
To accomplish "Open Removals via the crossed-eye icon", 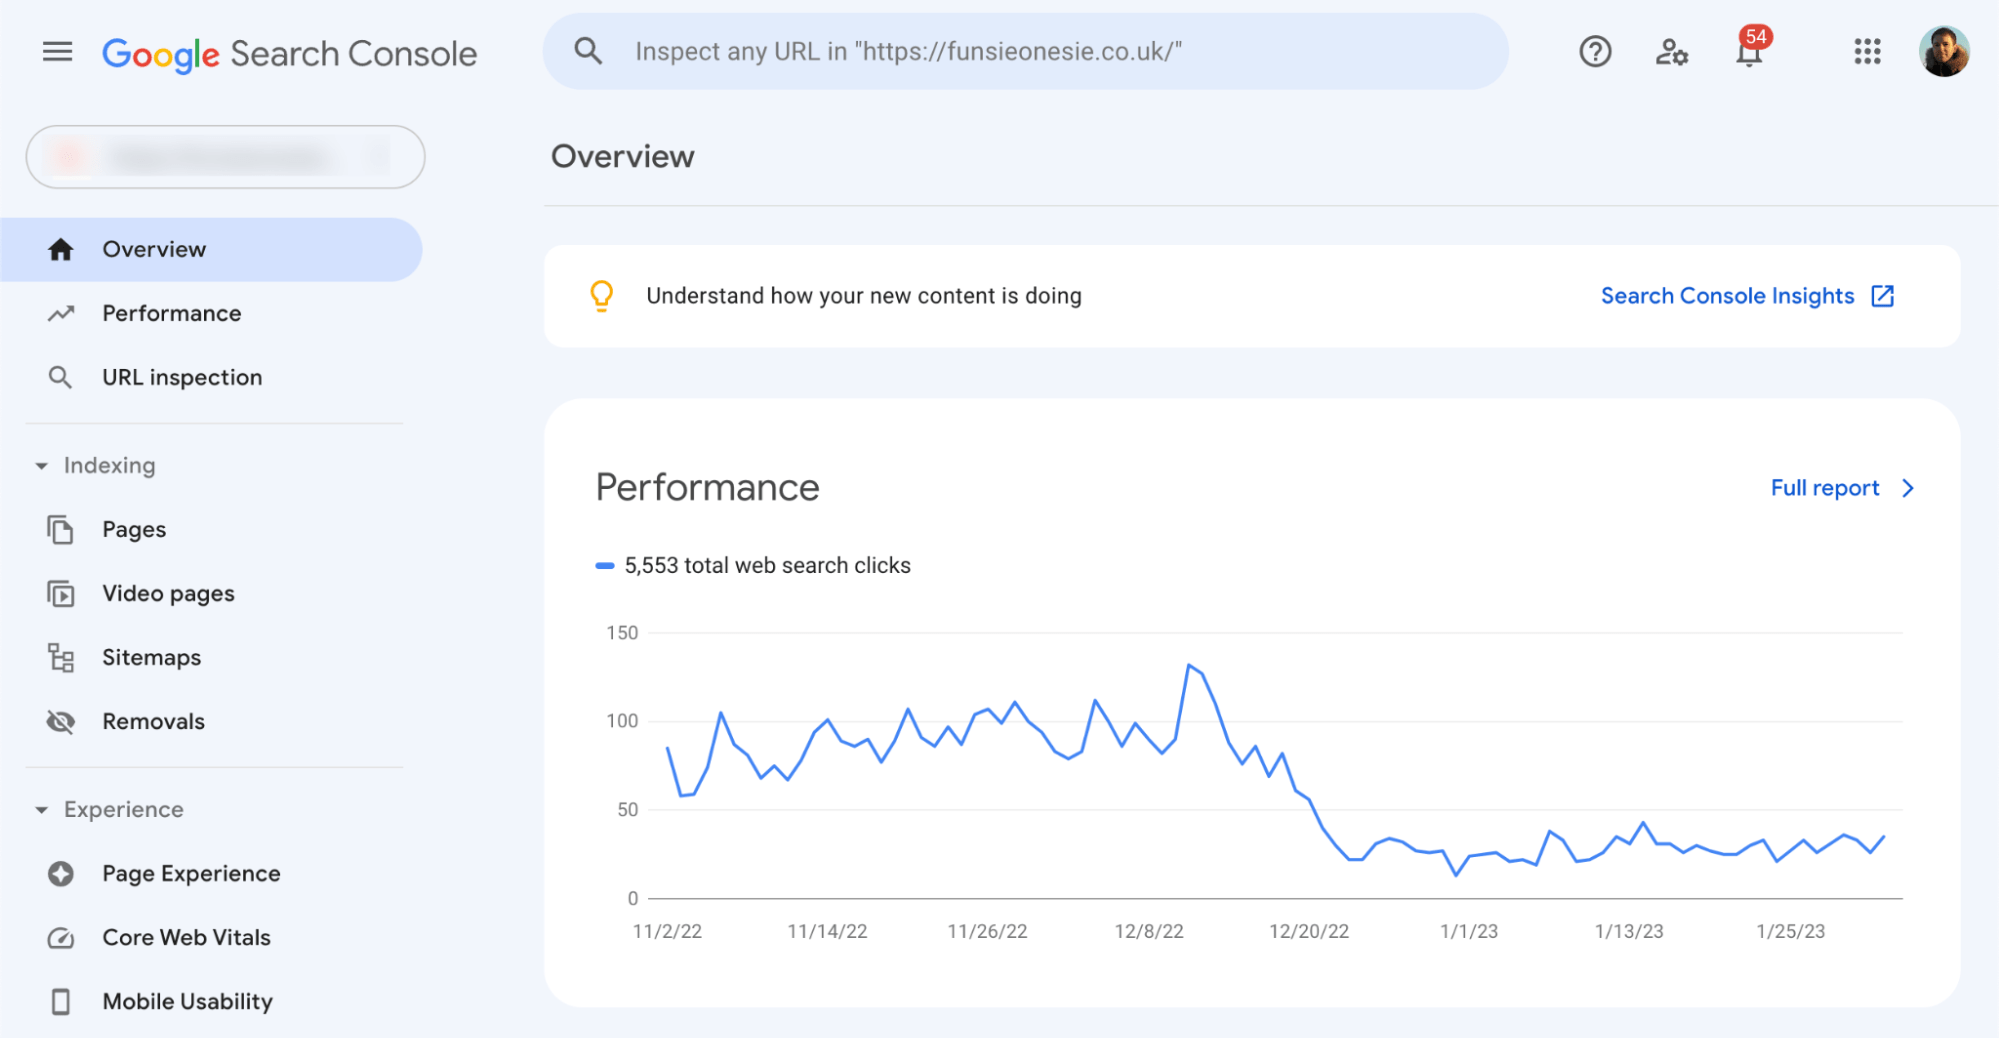I will 60,721.
